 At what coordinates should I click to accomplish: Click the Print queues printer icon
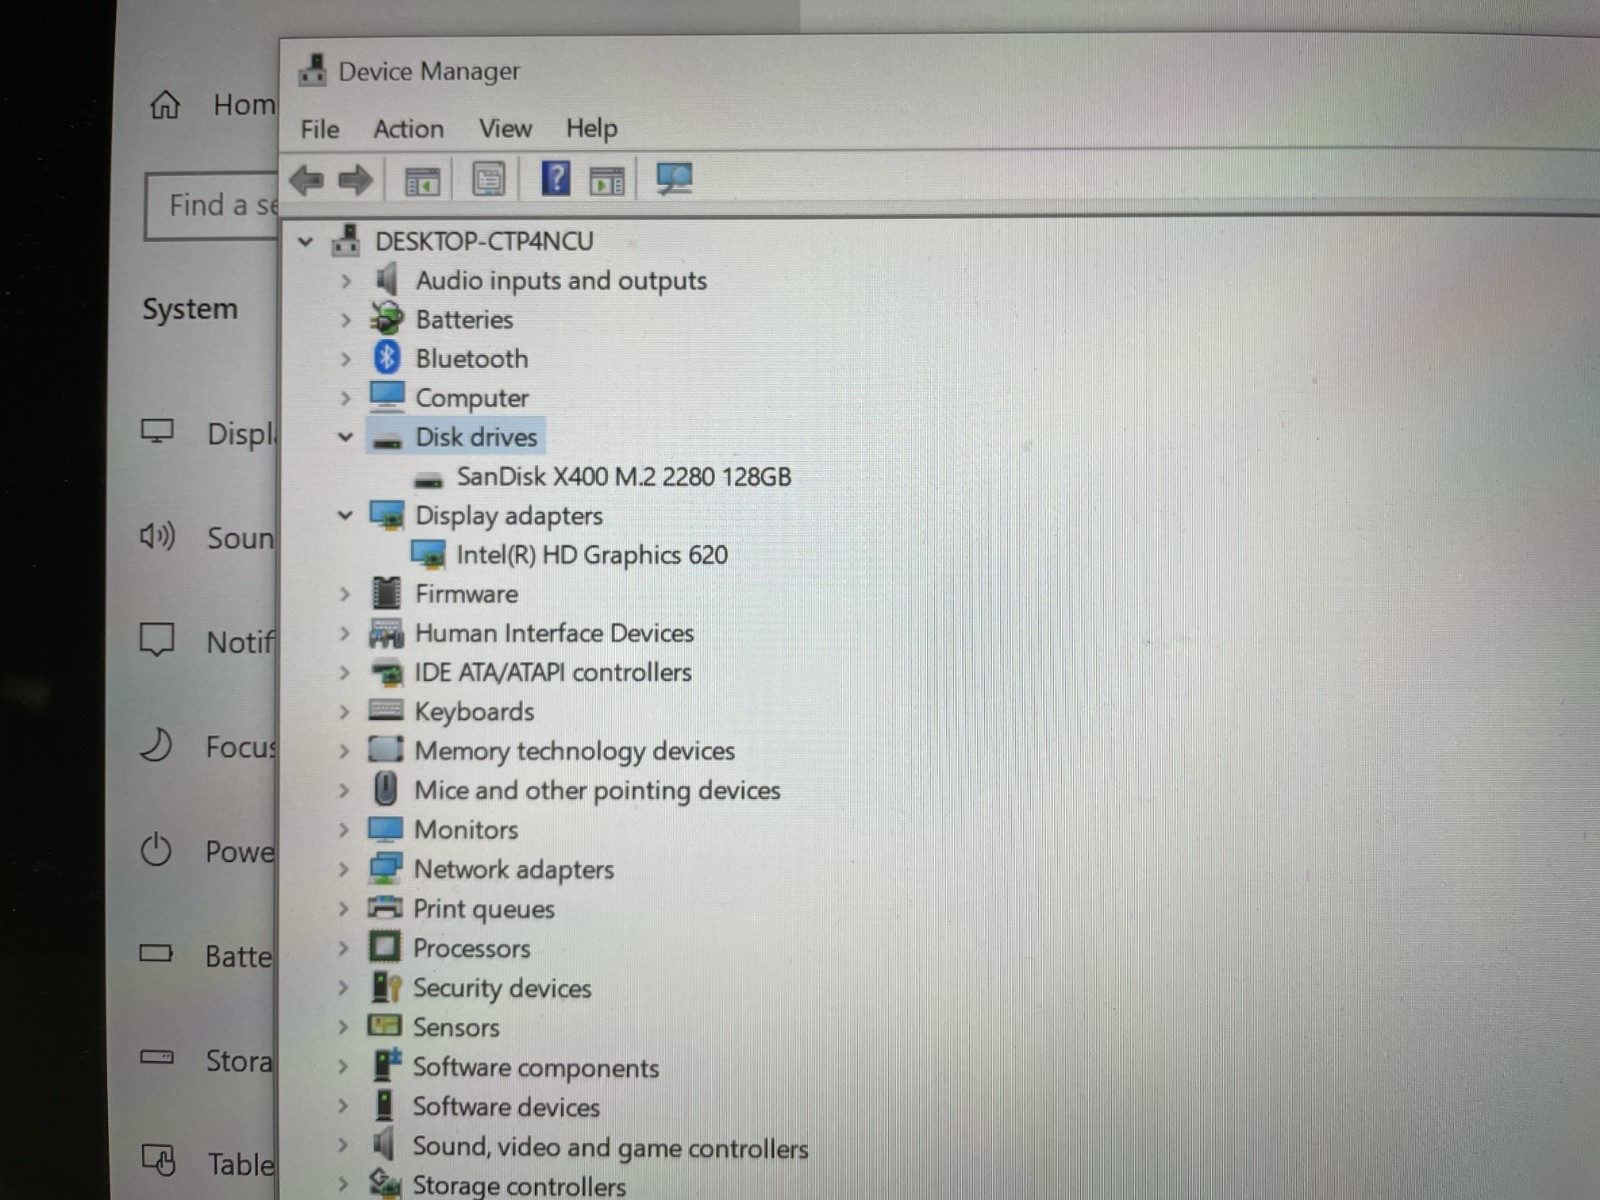click(384, 908)
